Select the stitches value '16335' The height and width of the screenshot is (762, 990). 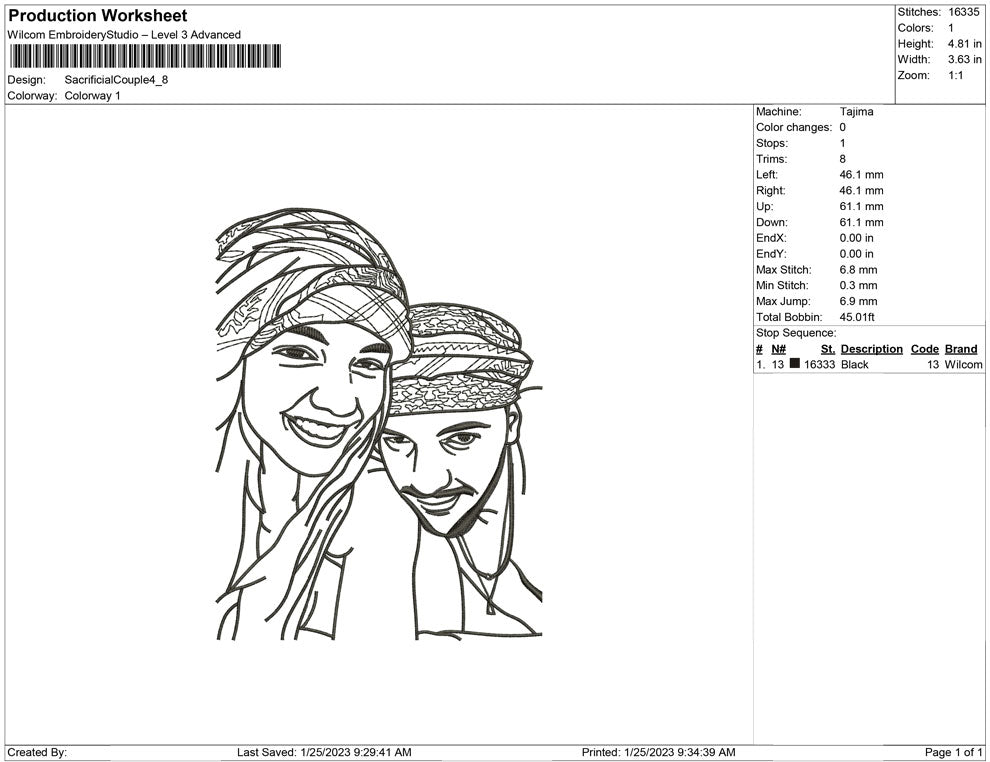coord(963,12)
